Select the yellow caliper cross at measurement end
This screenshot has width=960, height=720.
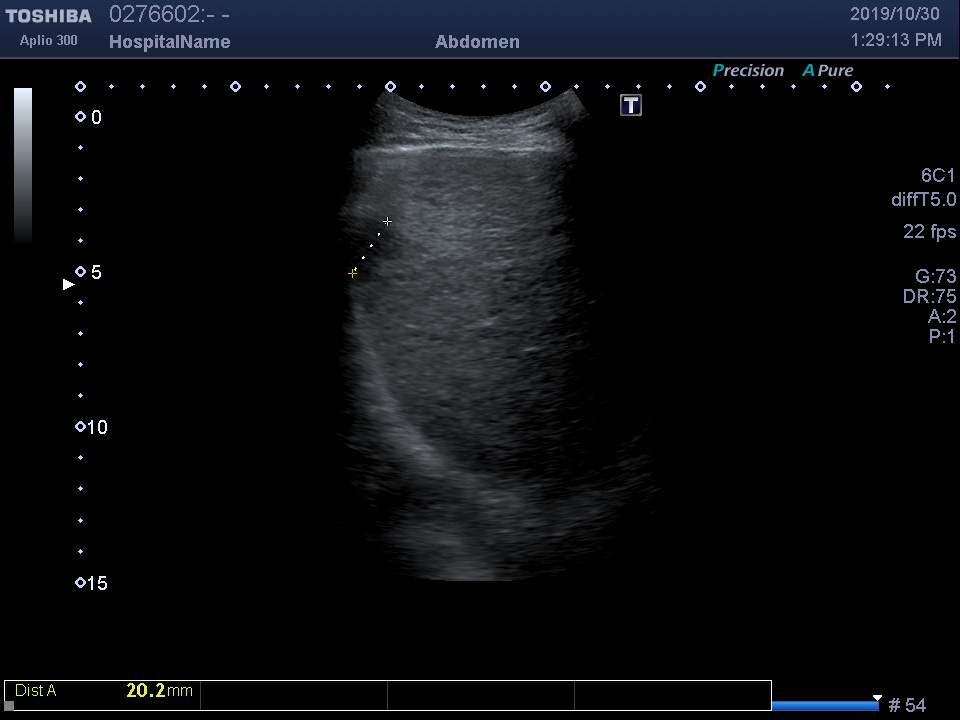[x=352, y=272]
